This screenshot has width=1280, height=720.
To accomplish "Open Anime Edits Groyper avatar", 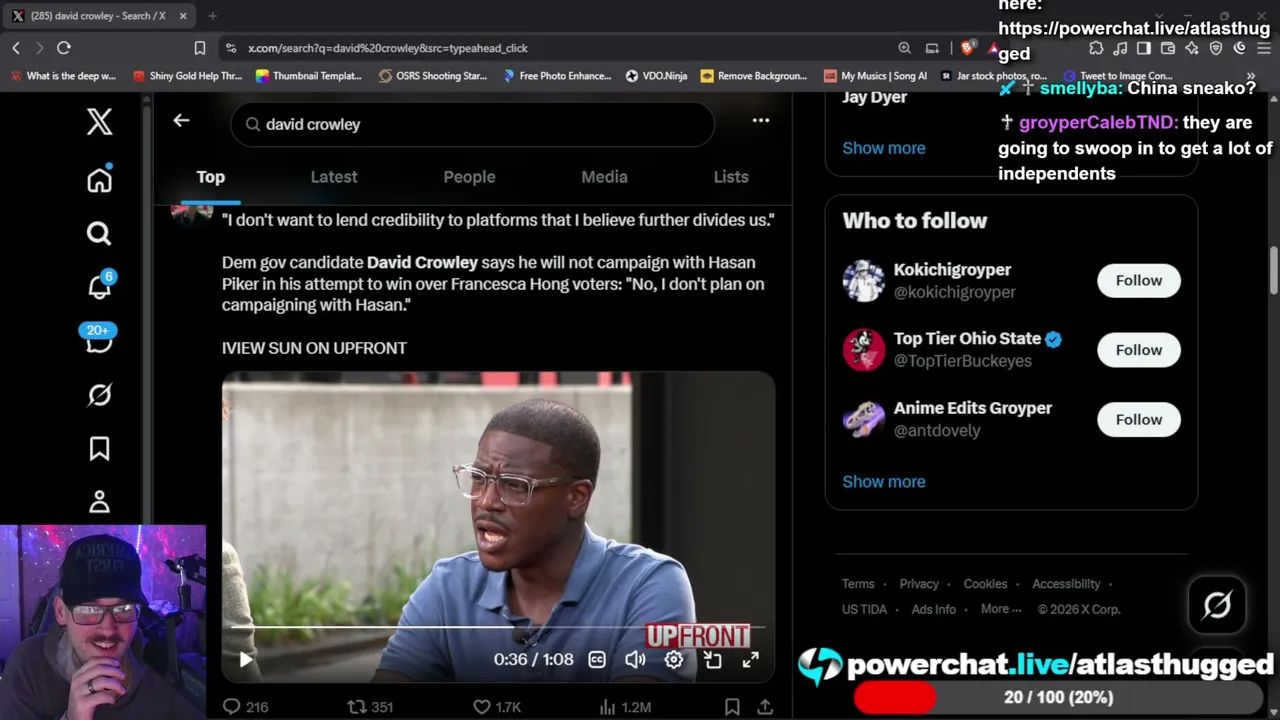I will [x=863, y=420].
